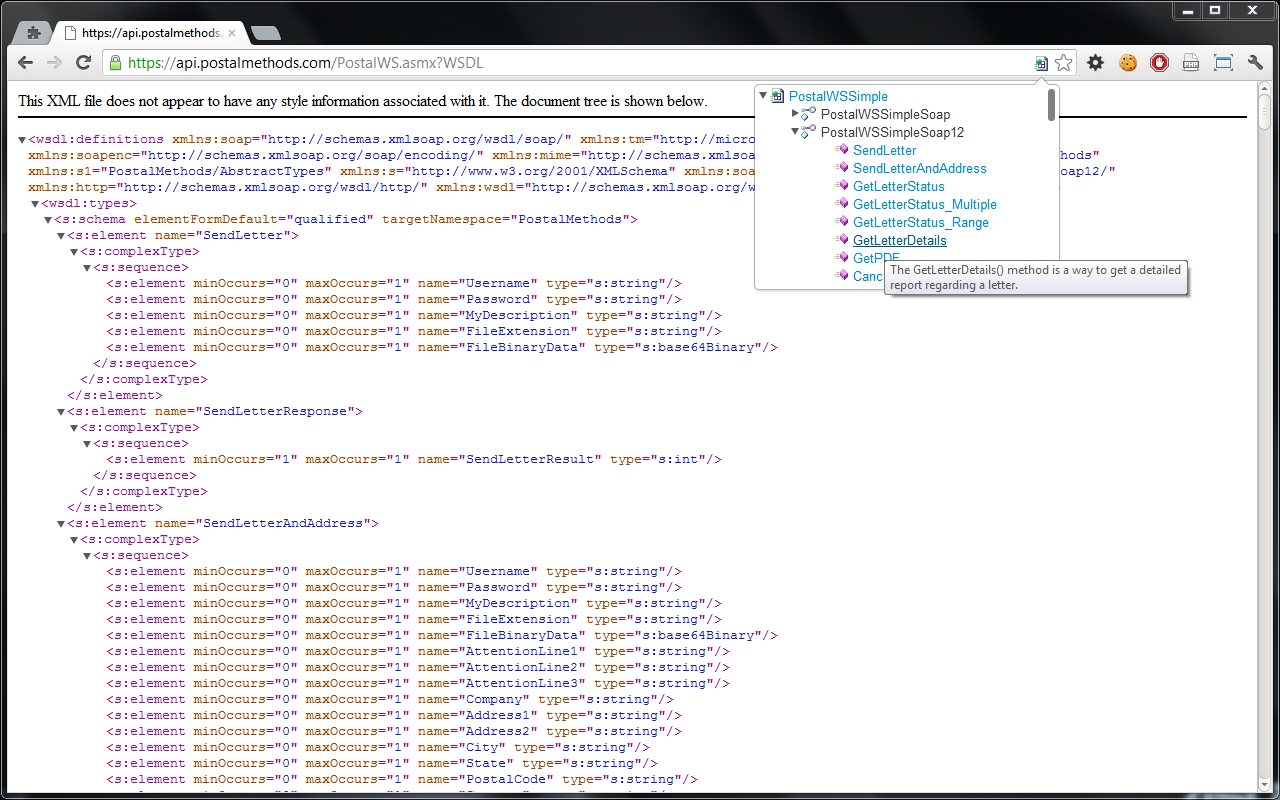Select the api.postalmethods tab
This screenshot has width=1280, height=800.
coord(148,32)
